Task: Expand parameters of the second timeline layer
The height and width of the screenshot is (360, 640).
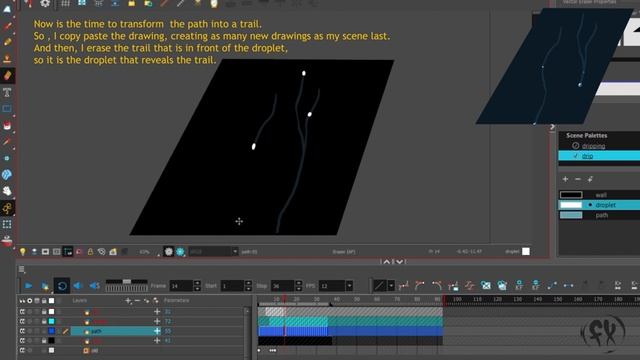Action: pos(157,322)
